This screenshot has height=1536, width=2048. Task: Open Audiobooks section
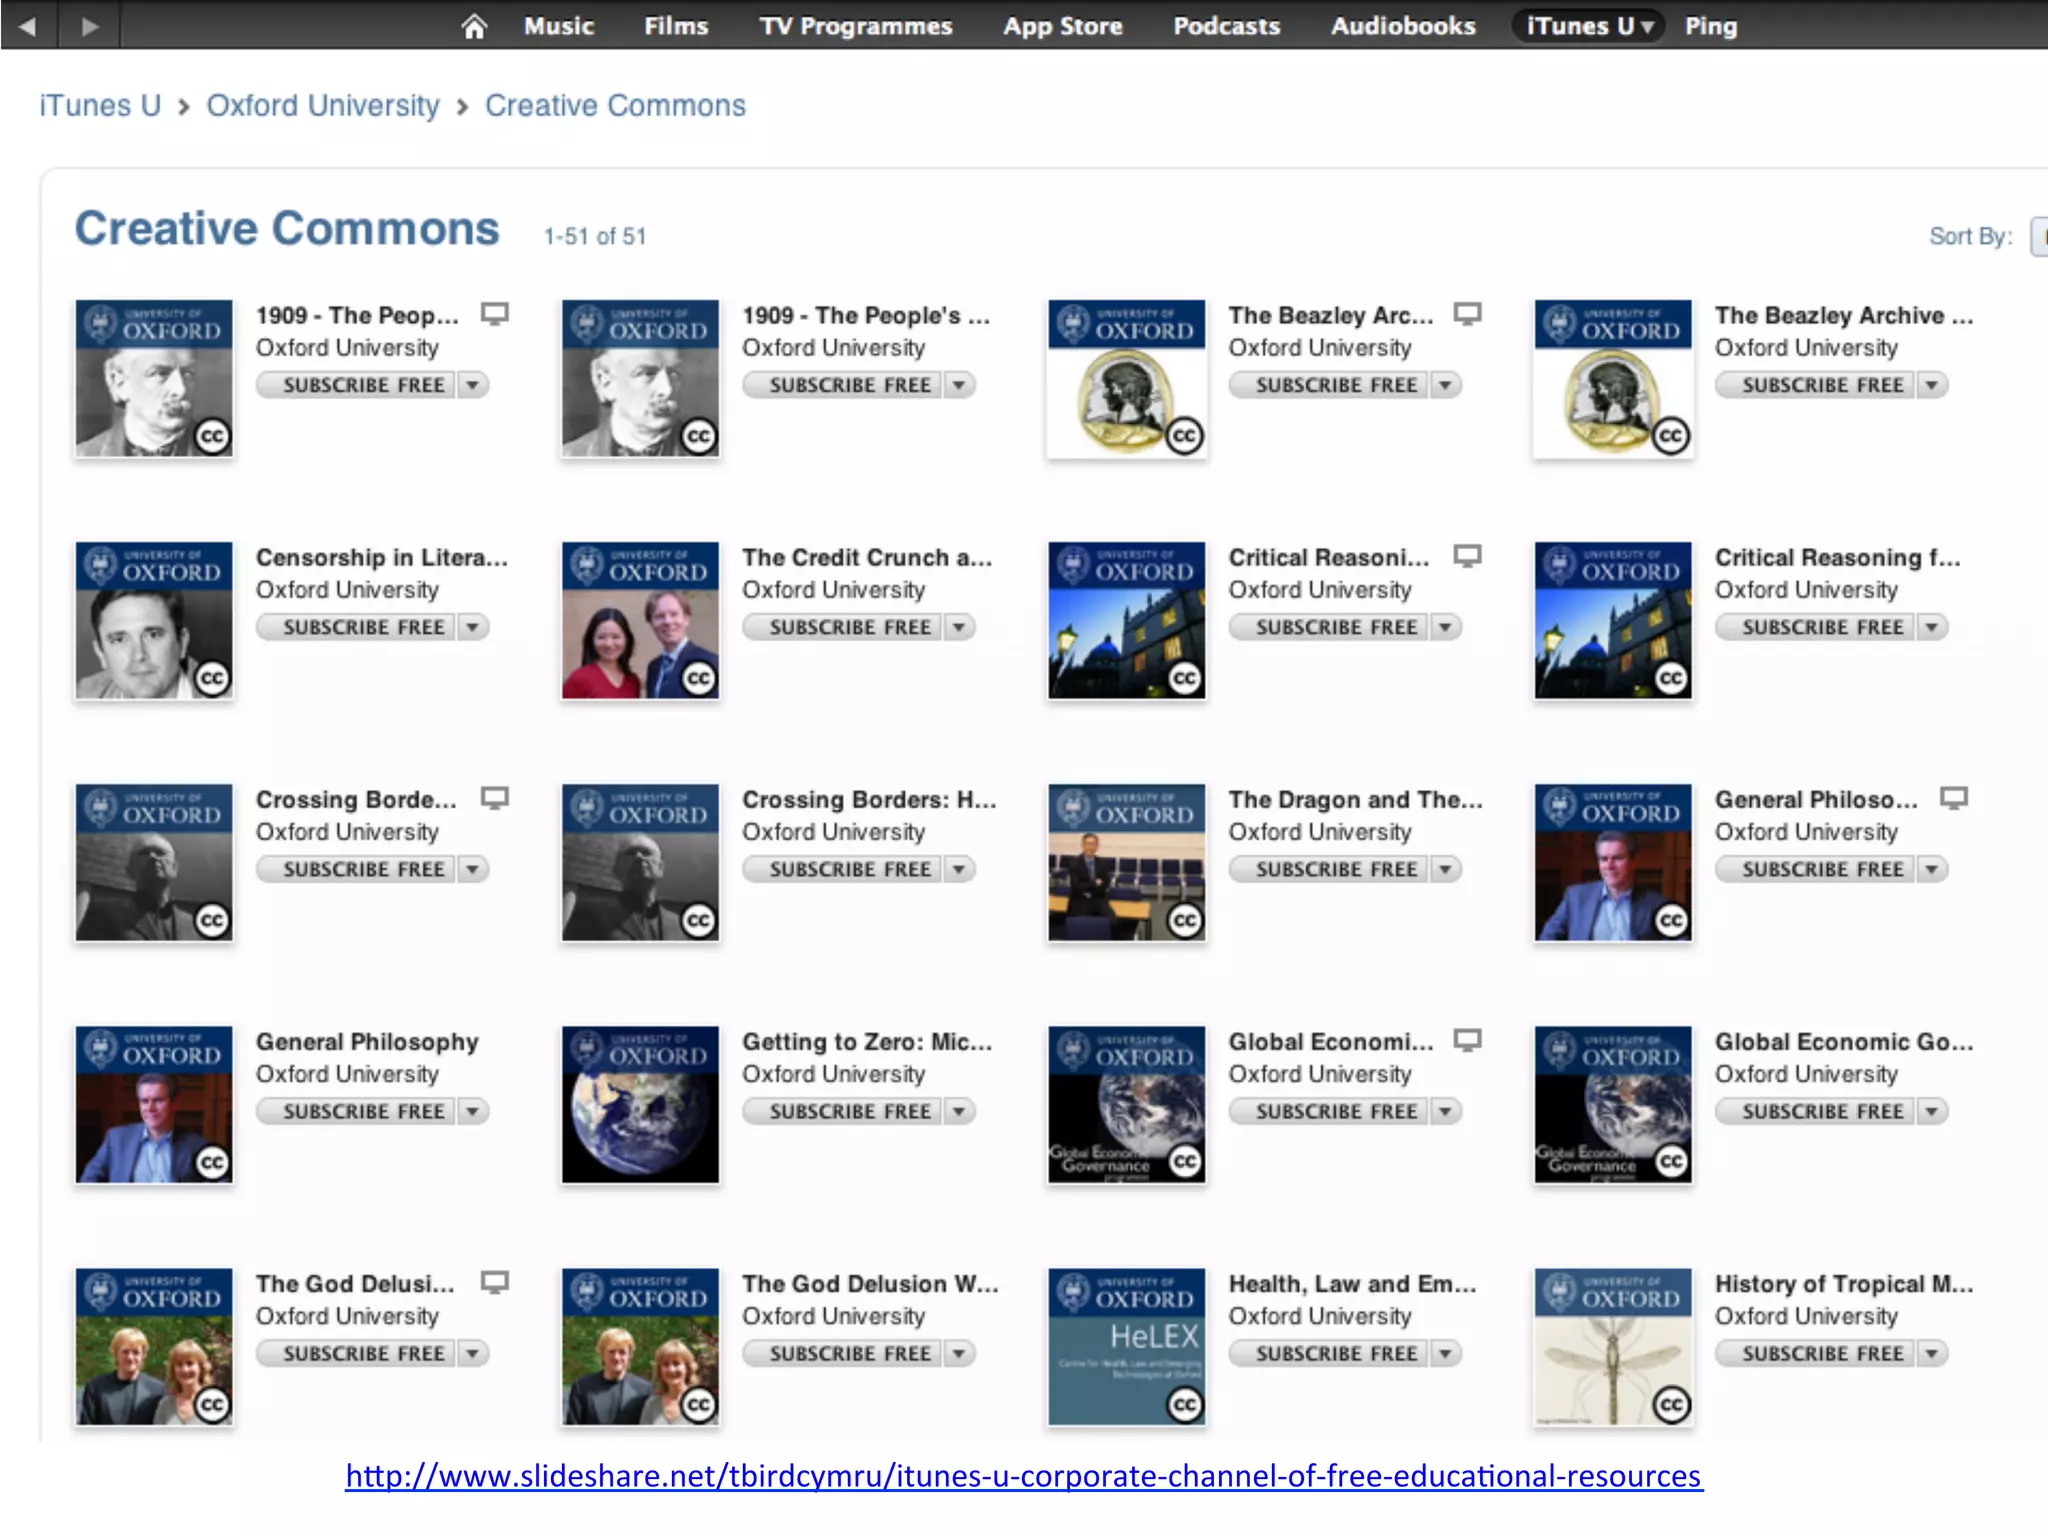coord(1403,26)
